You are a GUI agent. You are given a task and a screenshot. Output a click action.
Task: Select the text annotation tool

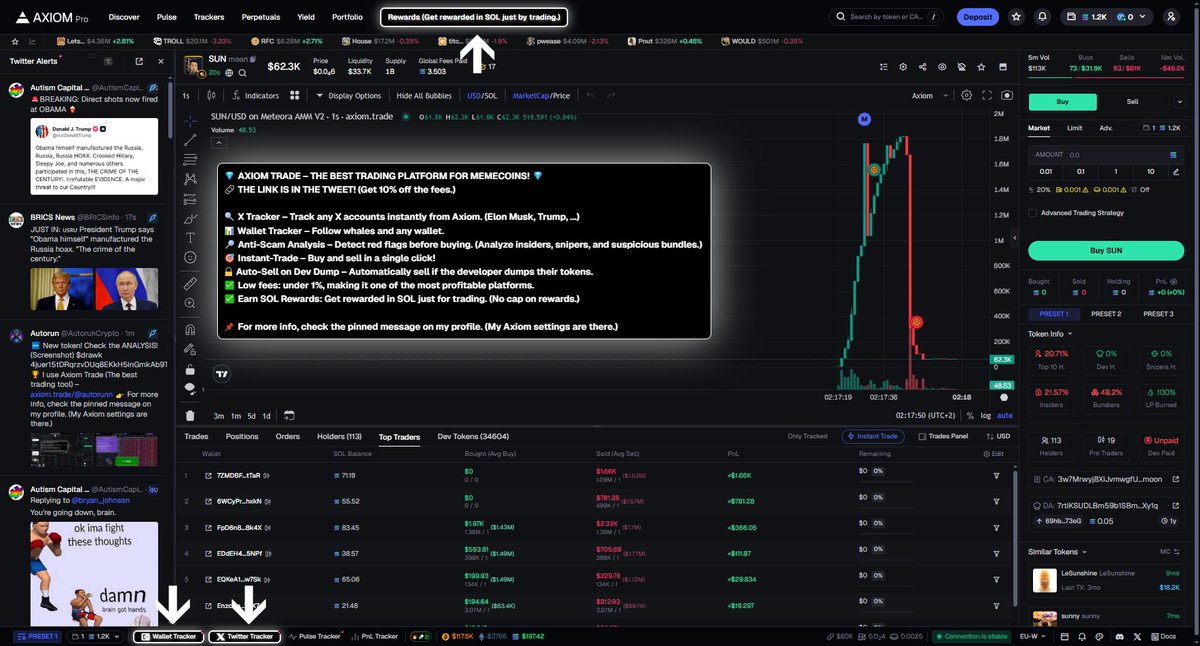pyautogui.click(x=190, y=237)
